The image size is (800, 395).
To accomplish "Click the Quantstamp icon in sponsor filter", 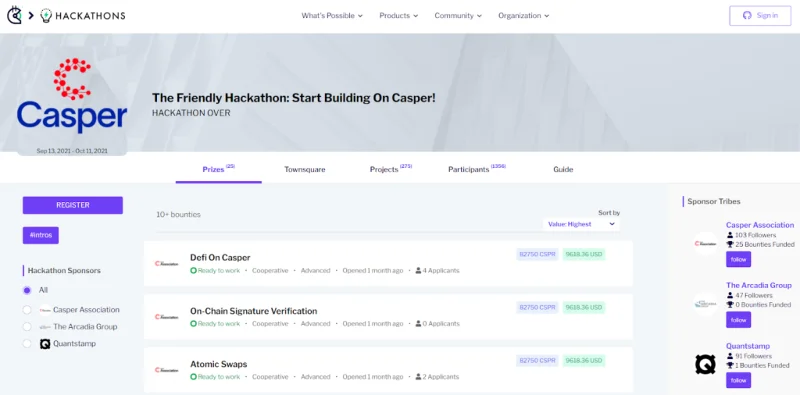I will click(45, 344).
